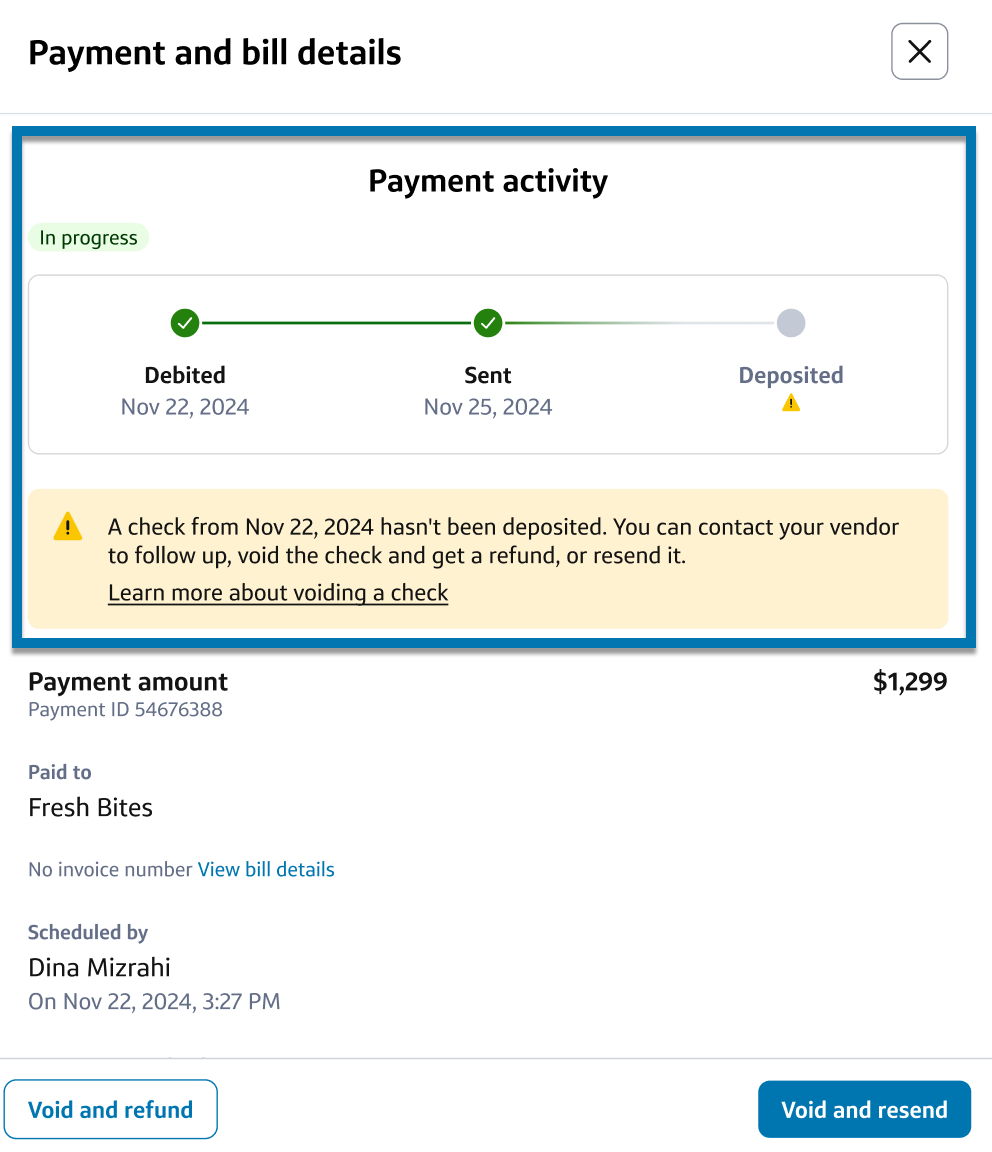This screenshot has height=1152, width=992.
Task: Close the Payment and bill details dialog
Action: (919, 51)
